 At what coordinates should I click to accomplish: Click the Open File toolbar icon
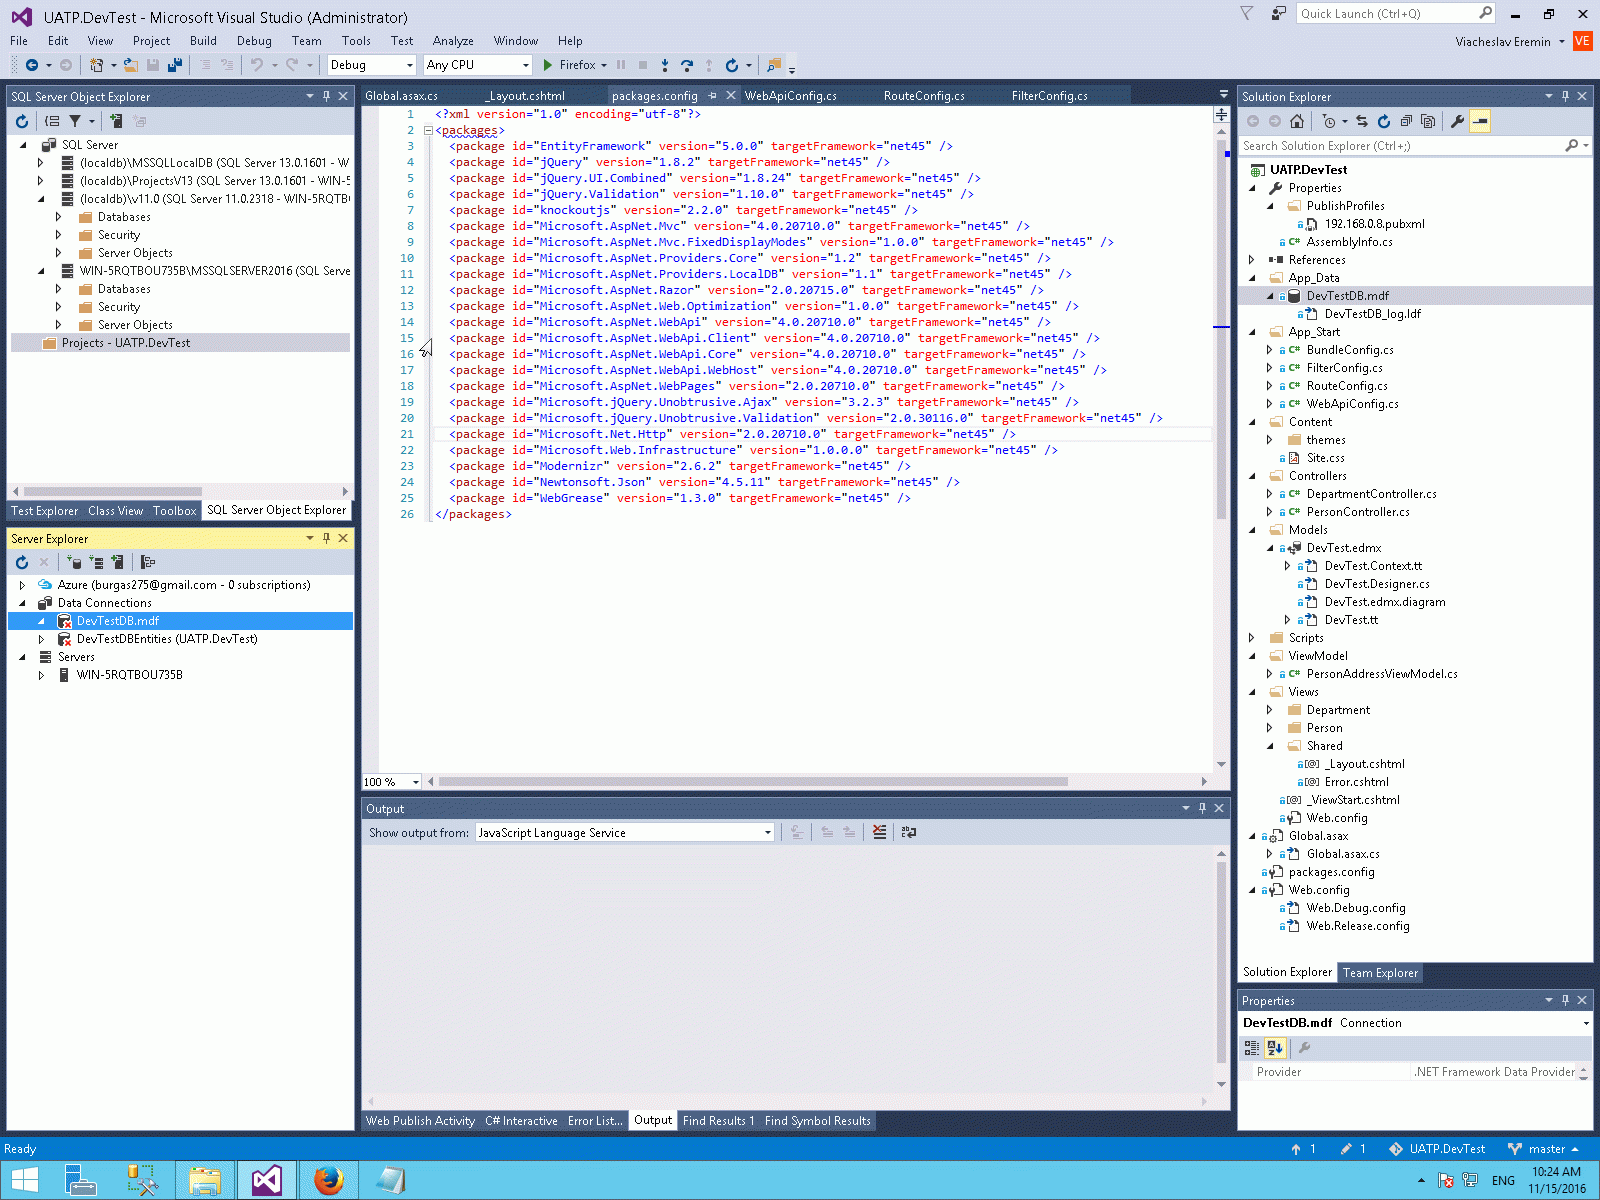pyautogui.click(x=130, y=65)
